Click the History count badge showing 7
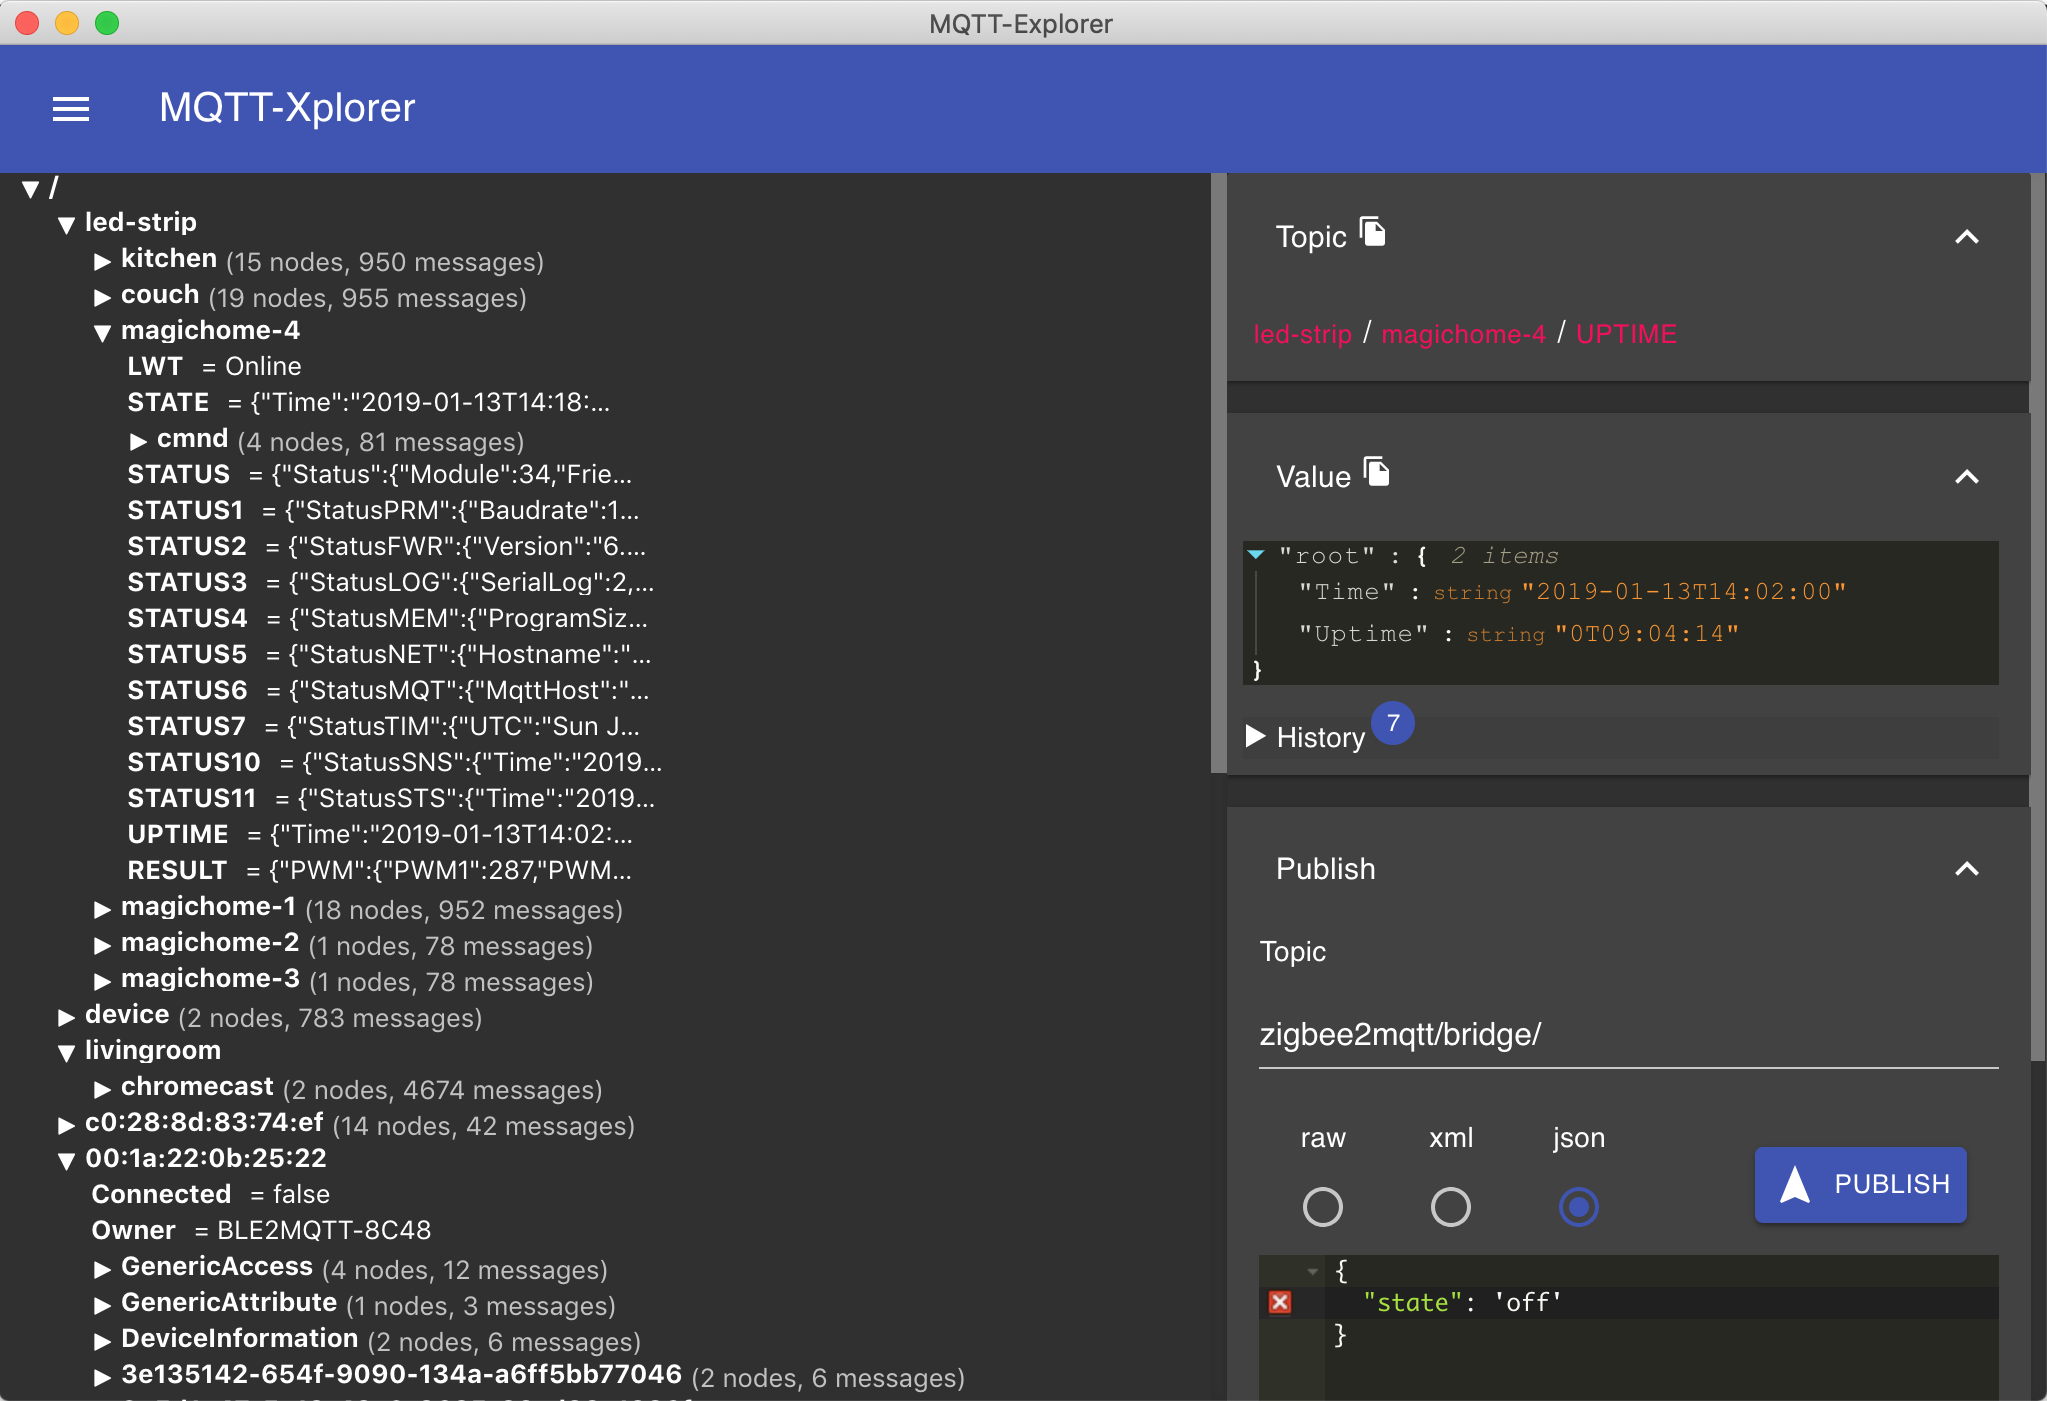 [1392, 723]
